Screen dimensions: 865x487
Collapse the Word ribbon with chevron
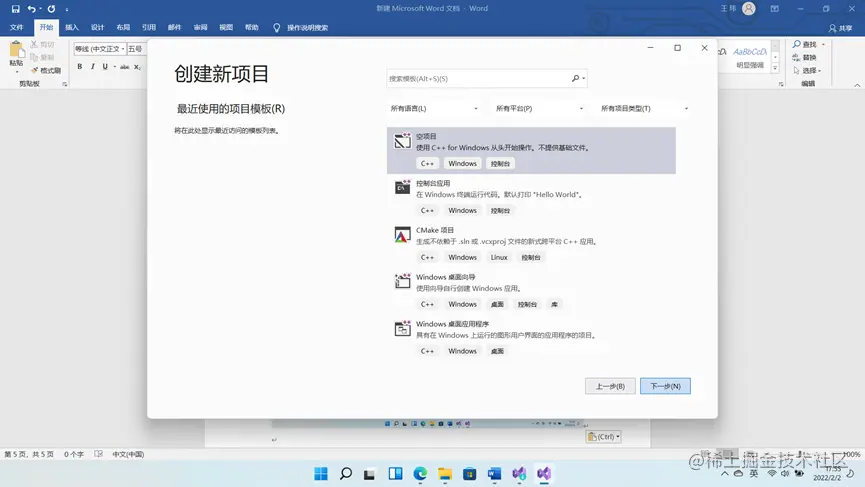pos(857,85)
